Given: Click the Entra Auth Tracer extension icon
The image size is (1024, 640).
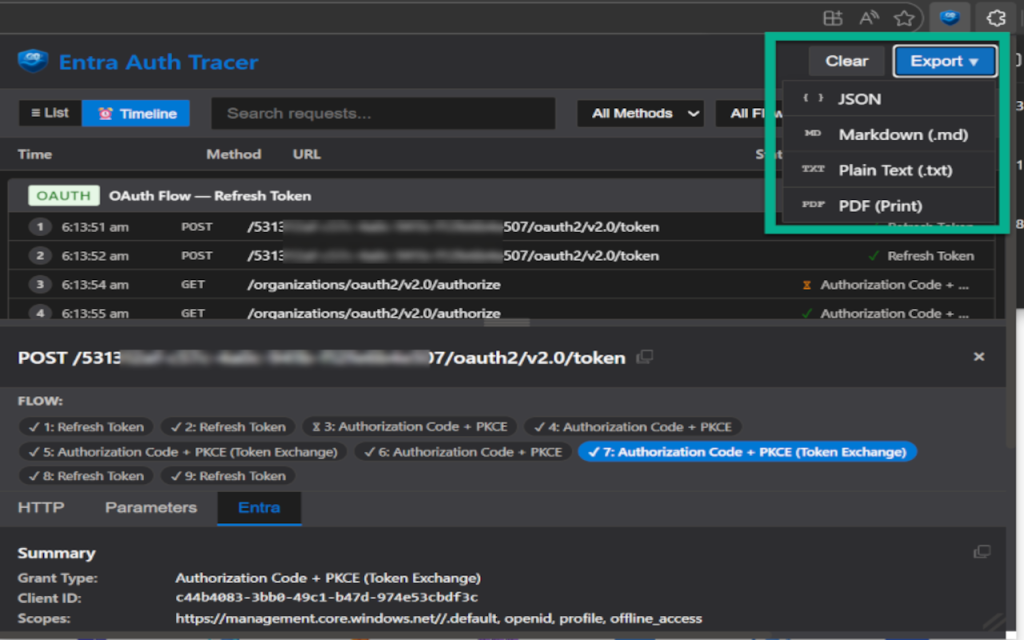Looking at the screenshot, I should (x=949, y=18).
